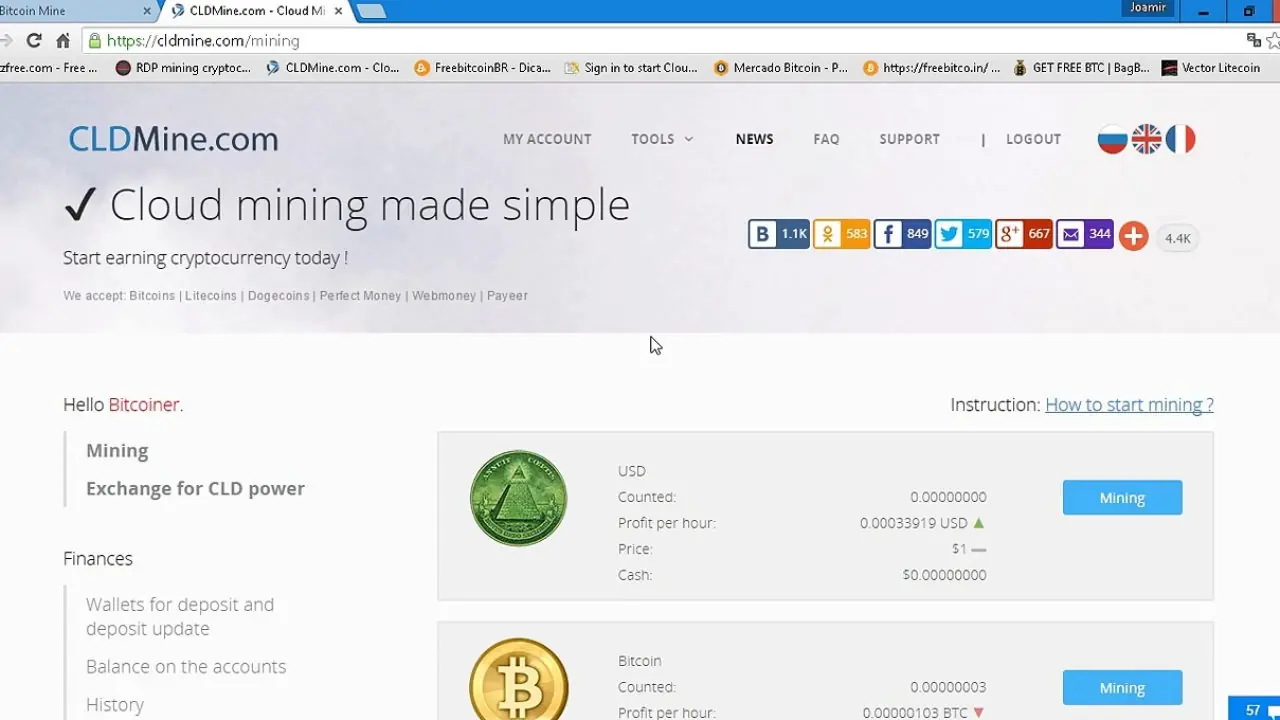Switch language to English UK flag
Screen dimensions: 1280x720
coord(1147,139)
